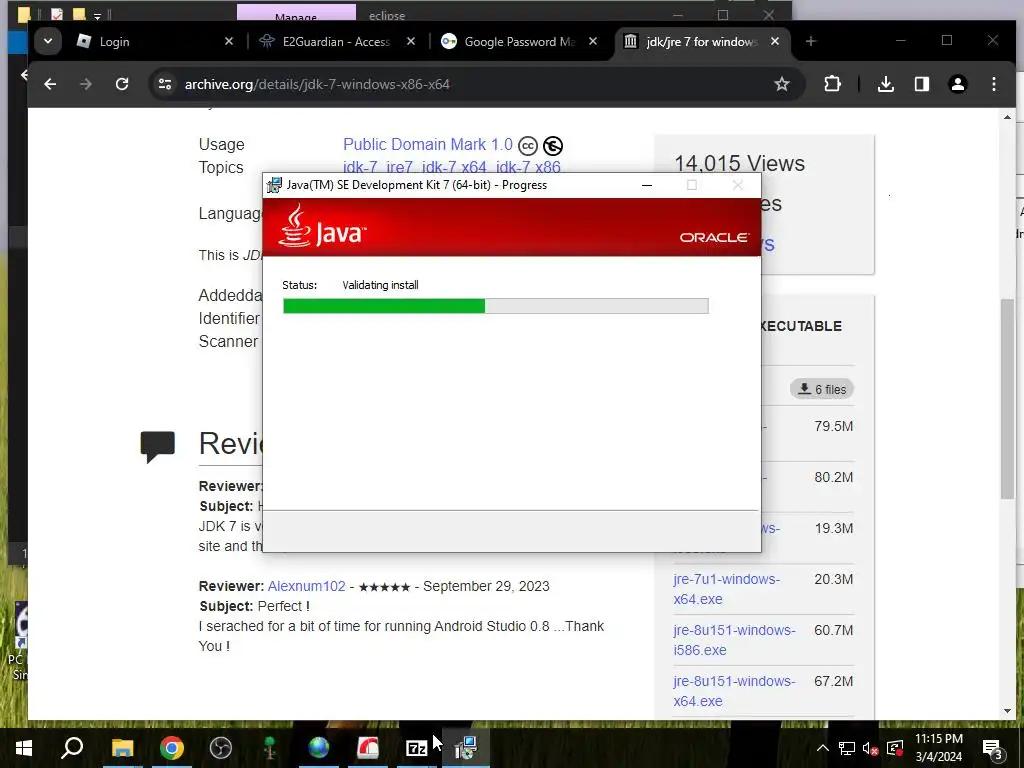Switch to the E2Guardian - Access tab

[336, 42]
